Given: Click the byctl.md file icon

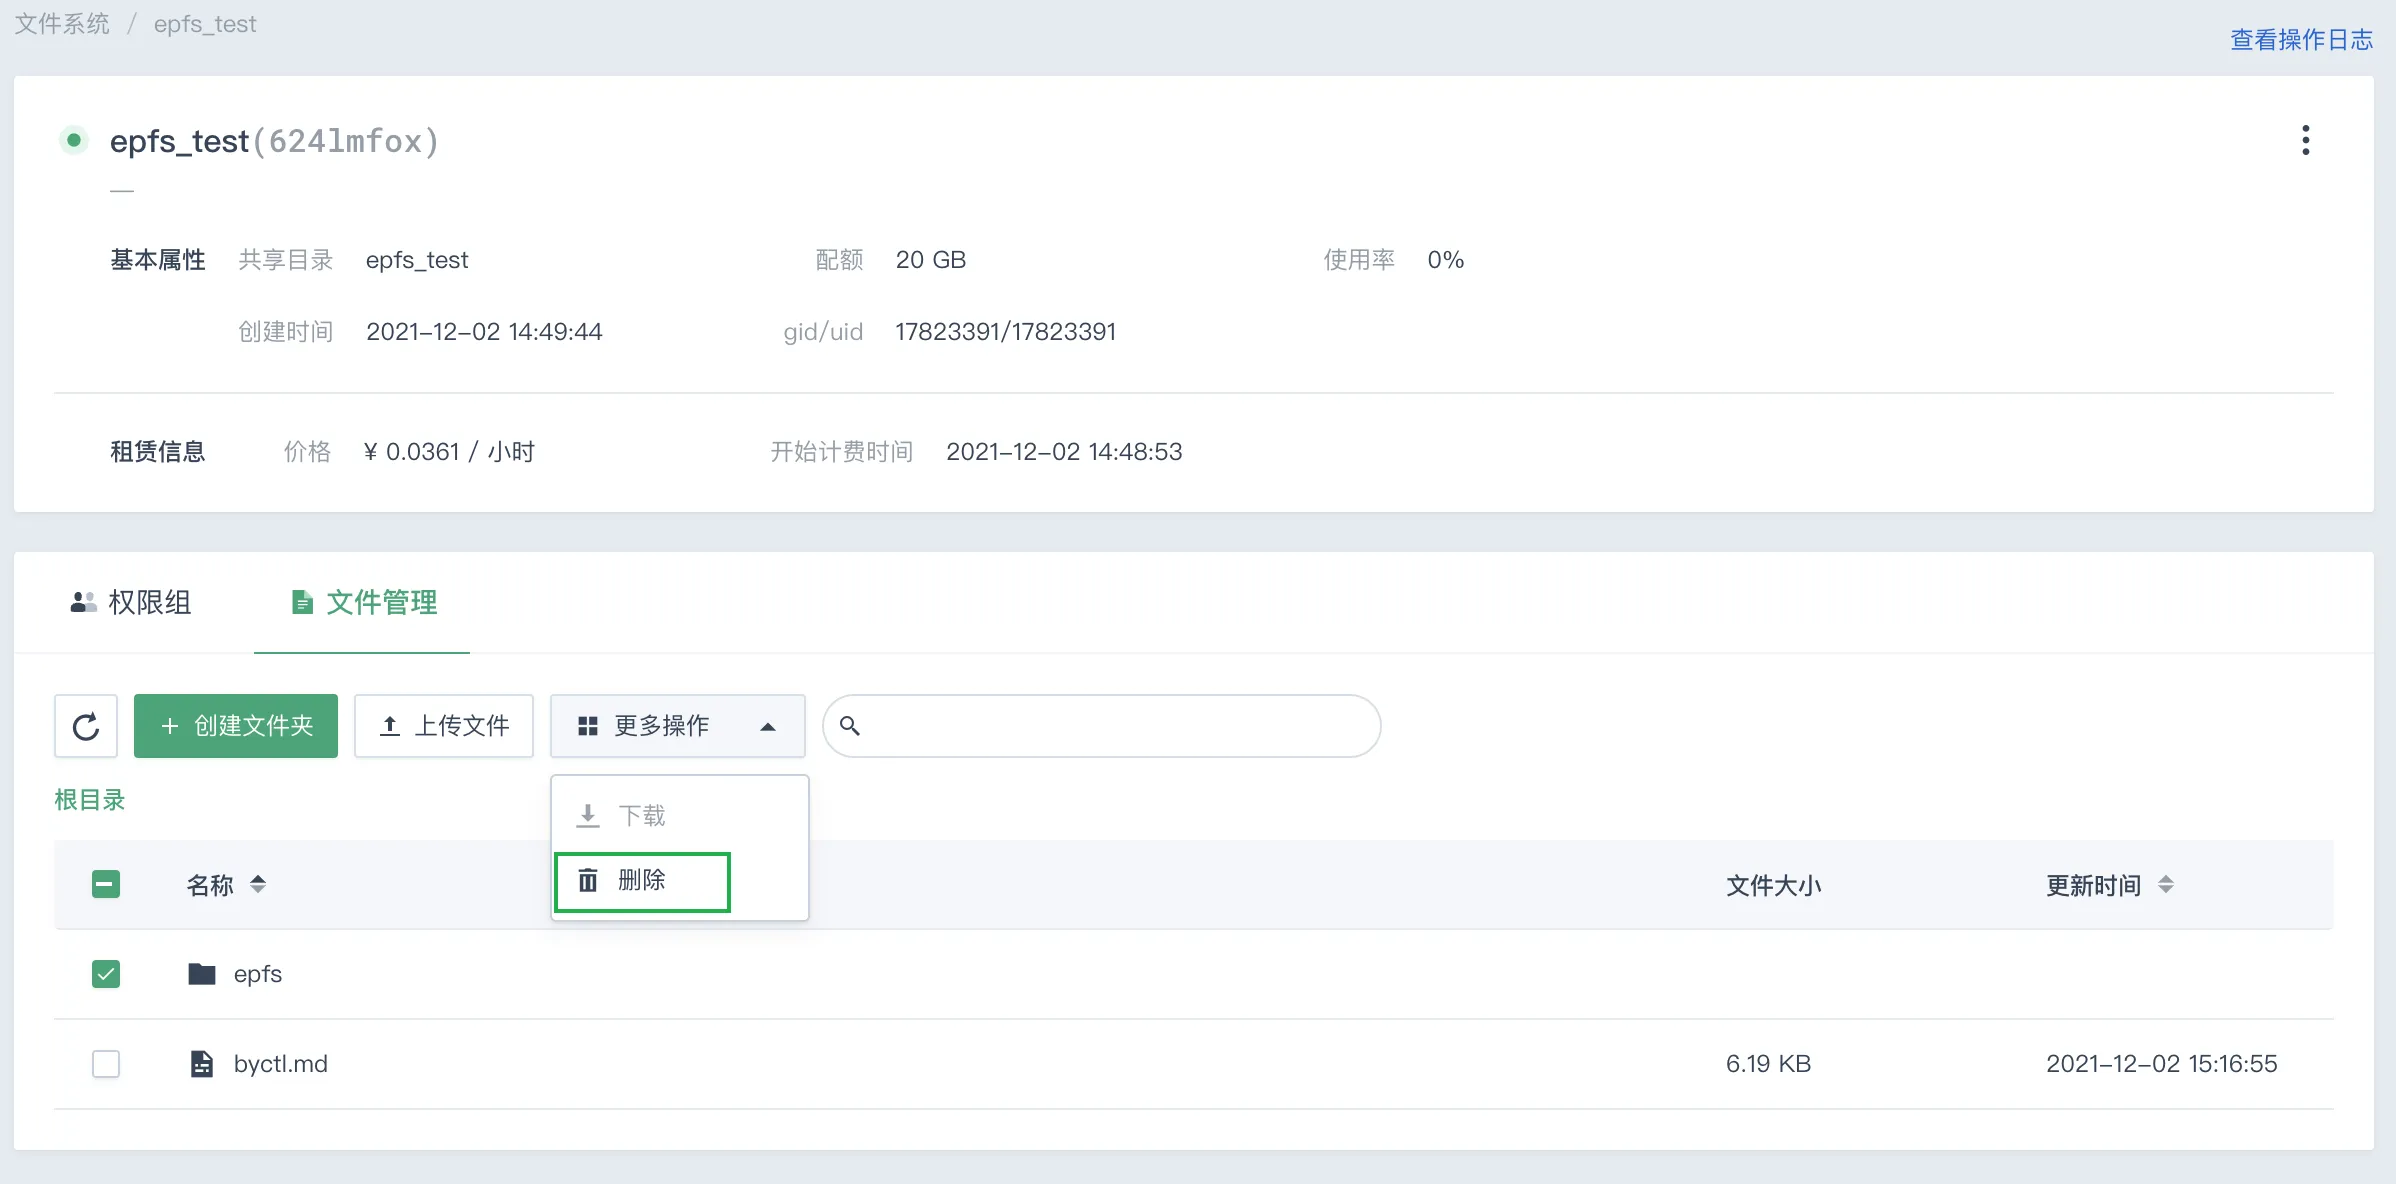Looking at the screenshot, I should [202, 1064].
